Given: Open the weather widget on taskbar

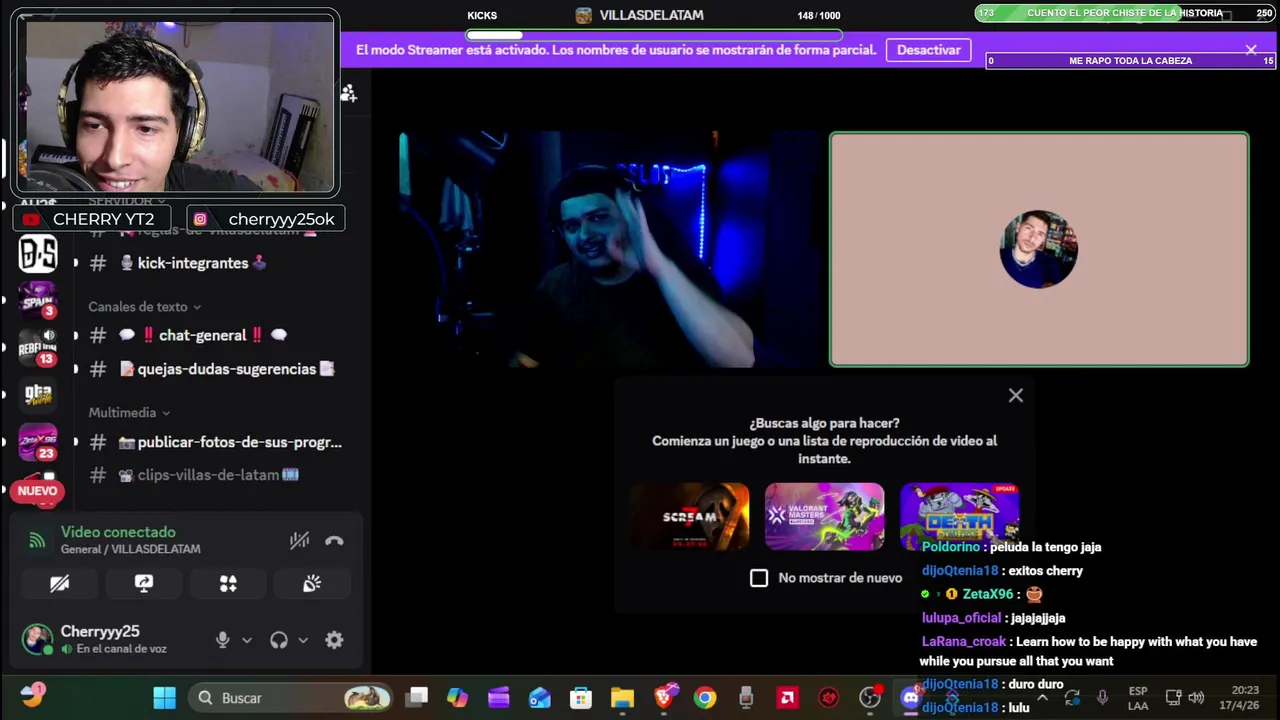Looking at the screenshot, I should (33, 696).
